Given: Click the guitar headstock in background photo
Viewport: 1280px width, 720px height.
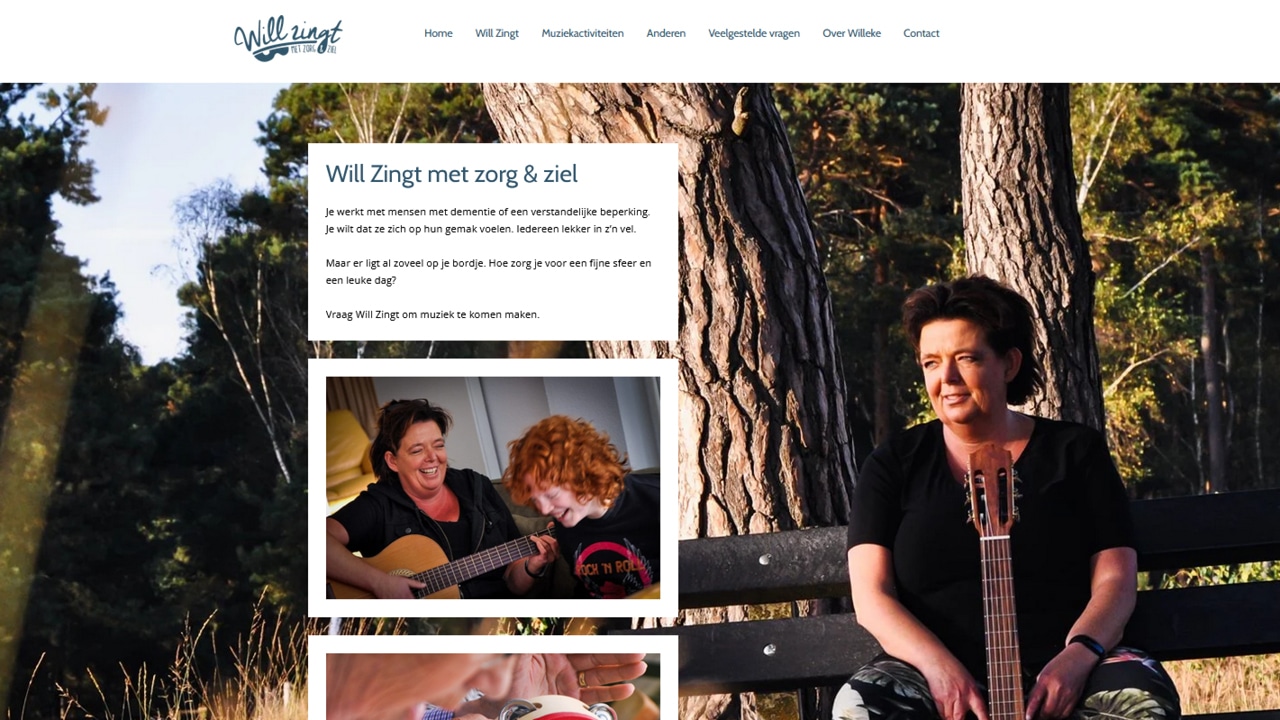Looking at the screenshot, I should click(x=991, y=488).
